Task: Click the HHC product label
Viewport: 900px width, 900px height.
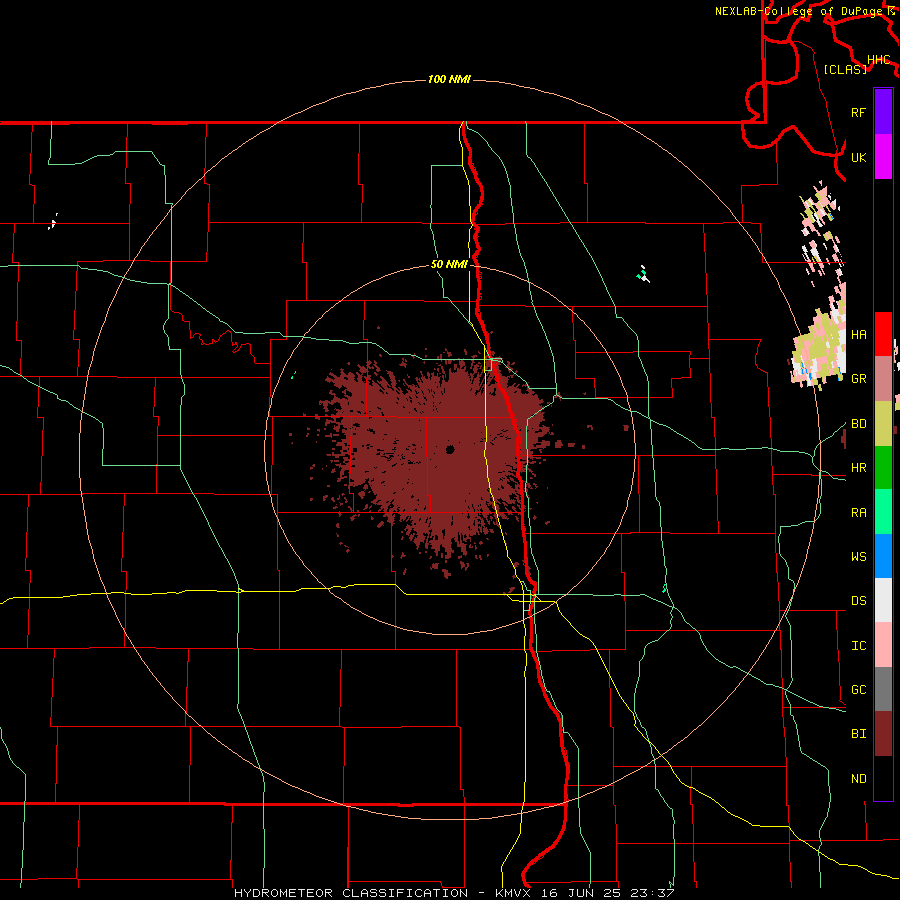Action: pos(878,60)
